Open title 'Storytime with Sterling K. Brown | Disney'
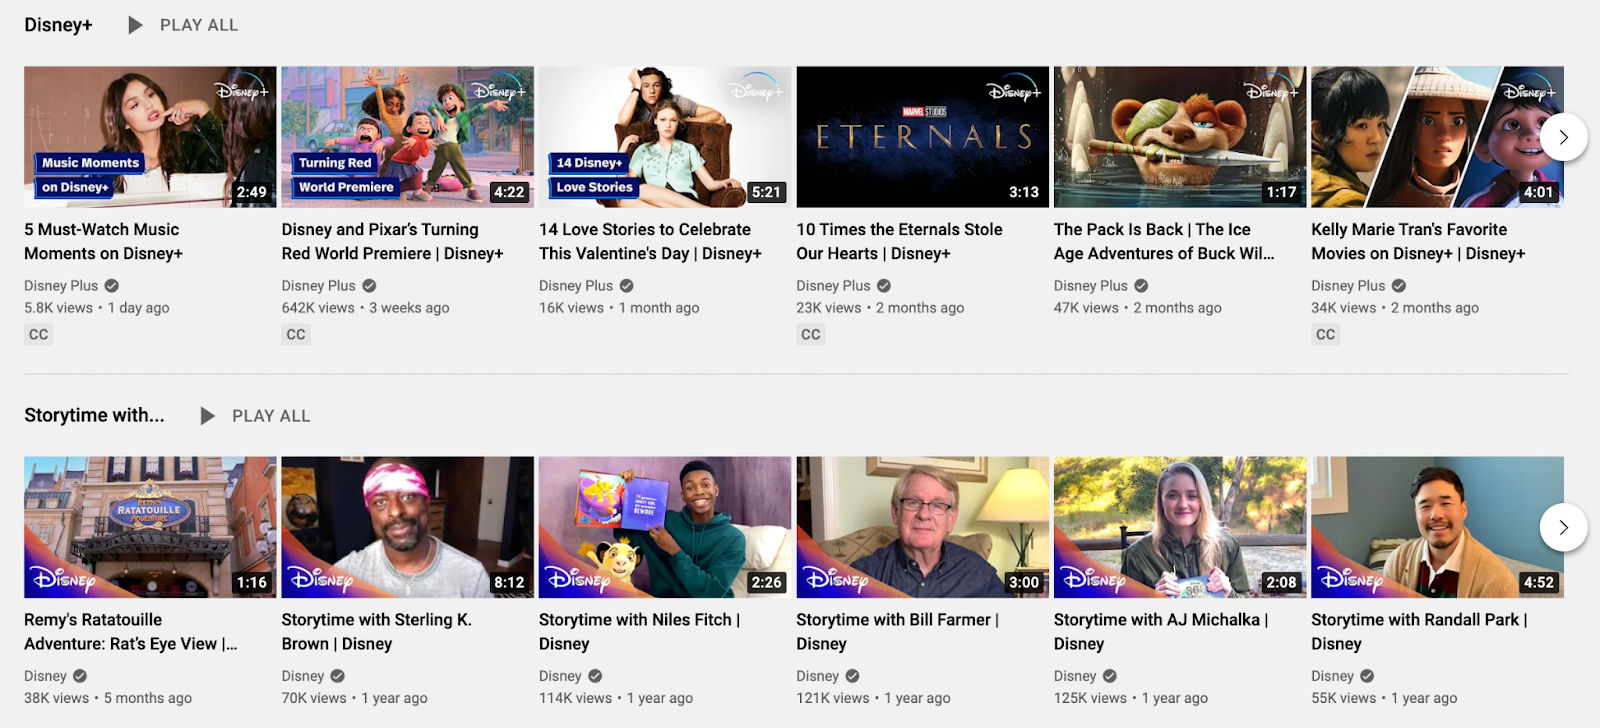Image resolution: width=1600 pixels, height=728 pixels. click(376, 632)
